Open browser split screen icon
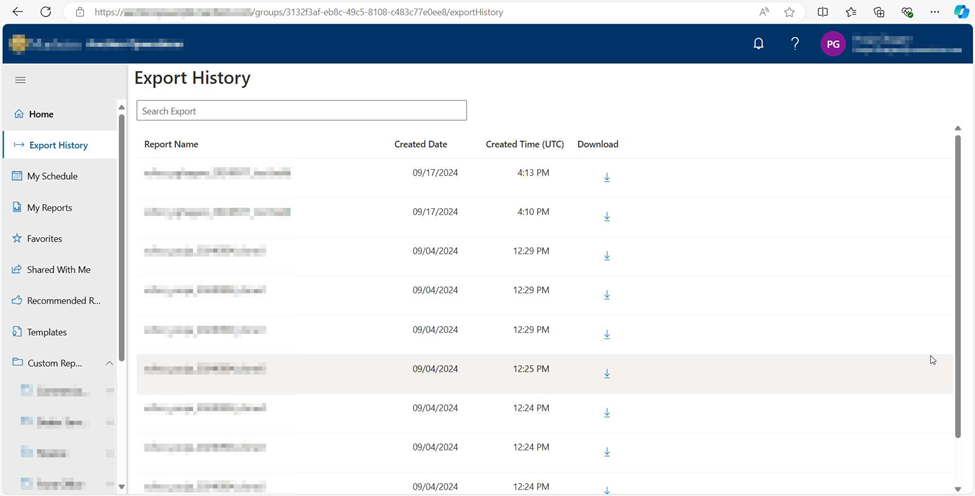Screen dimensions: 975x496 tap(823, 12)
